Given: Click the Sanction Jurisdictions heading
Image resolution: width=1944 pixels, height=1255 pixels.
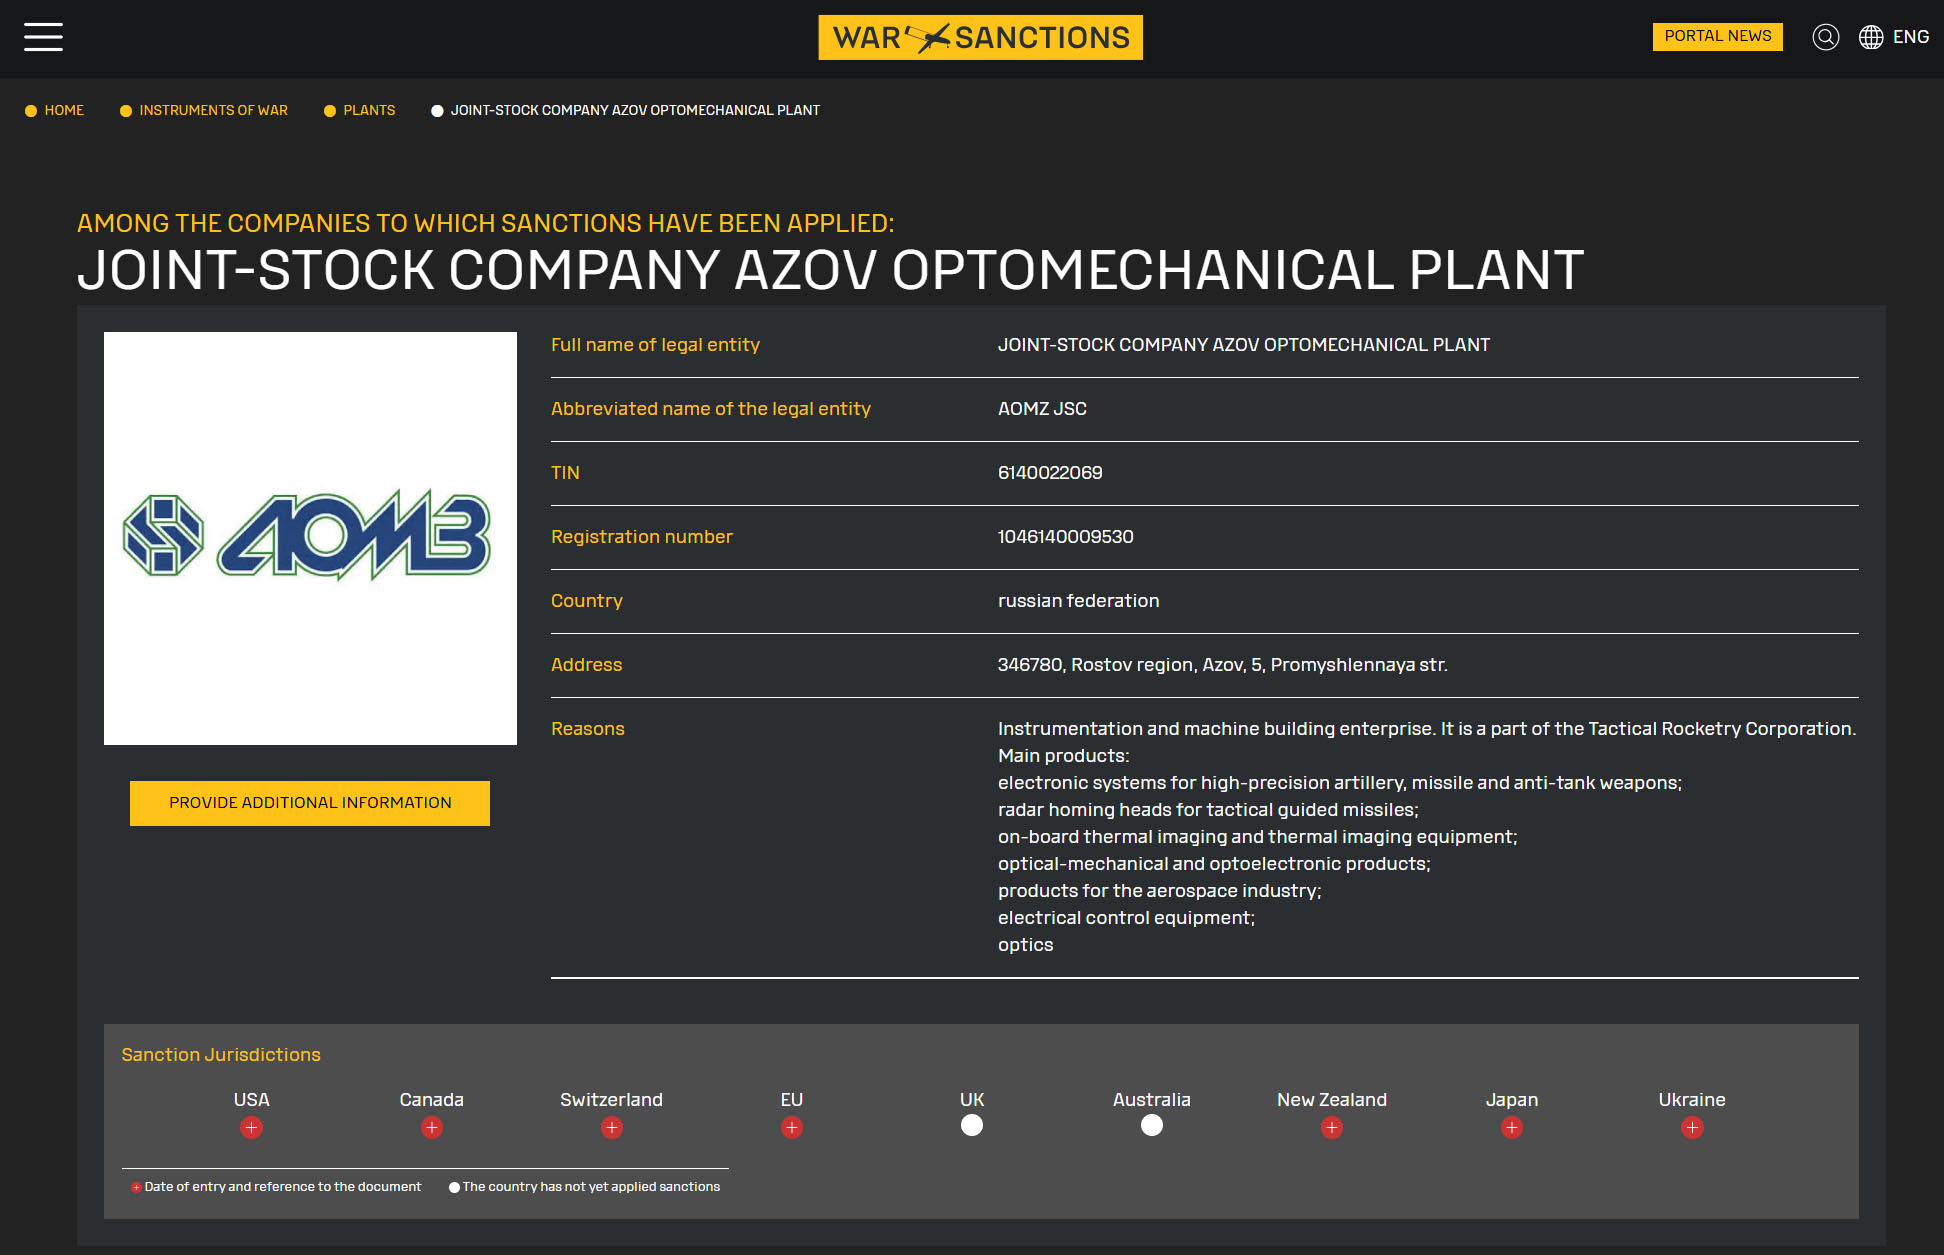Looking at the screenshot, I should pos(221,1055).
